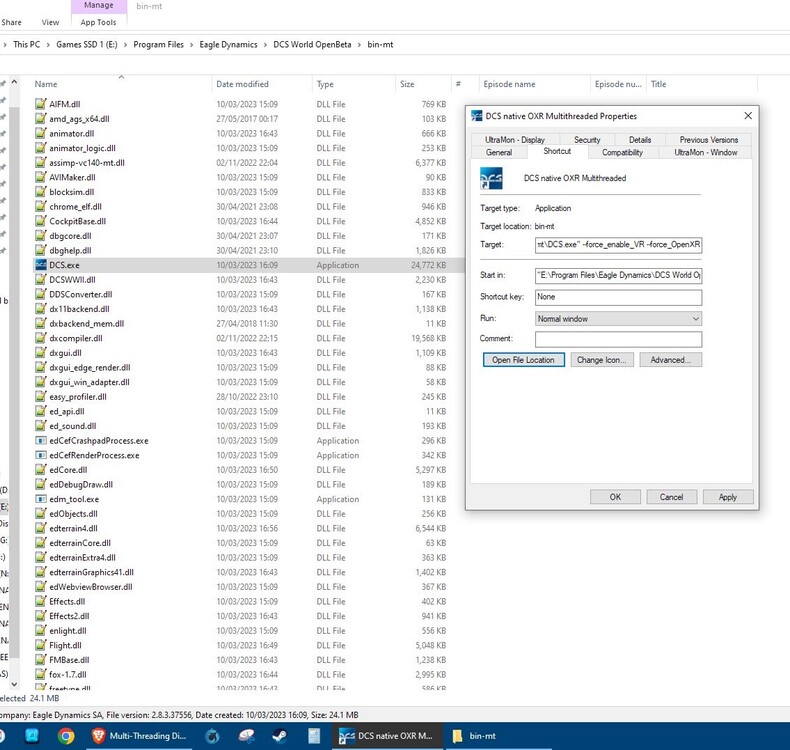Click the edCore.dll file icon
Image resolution: width=790 pixels, height=750 pixels.
41,470
